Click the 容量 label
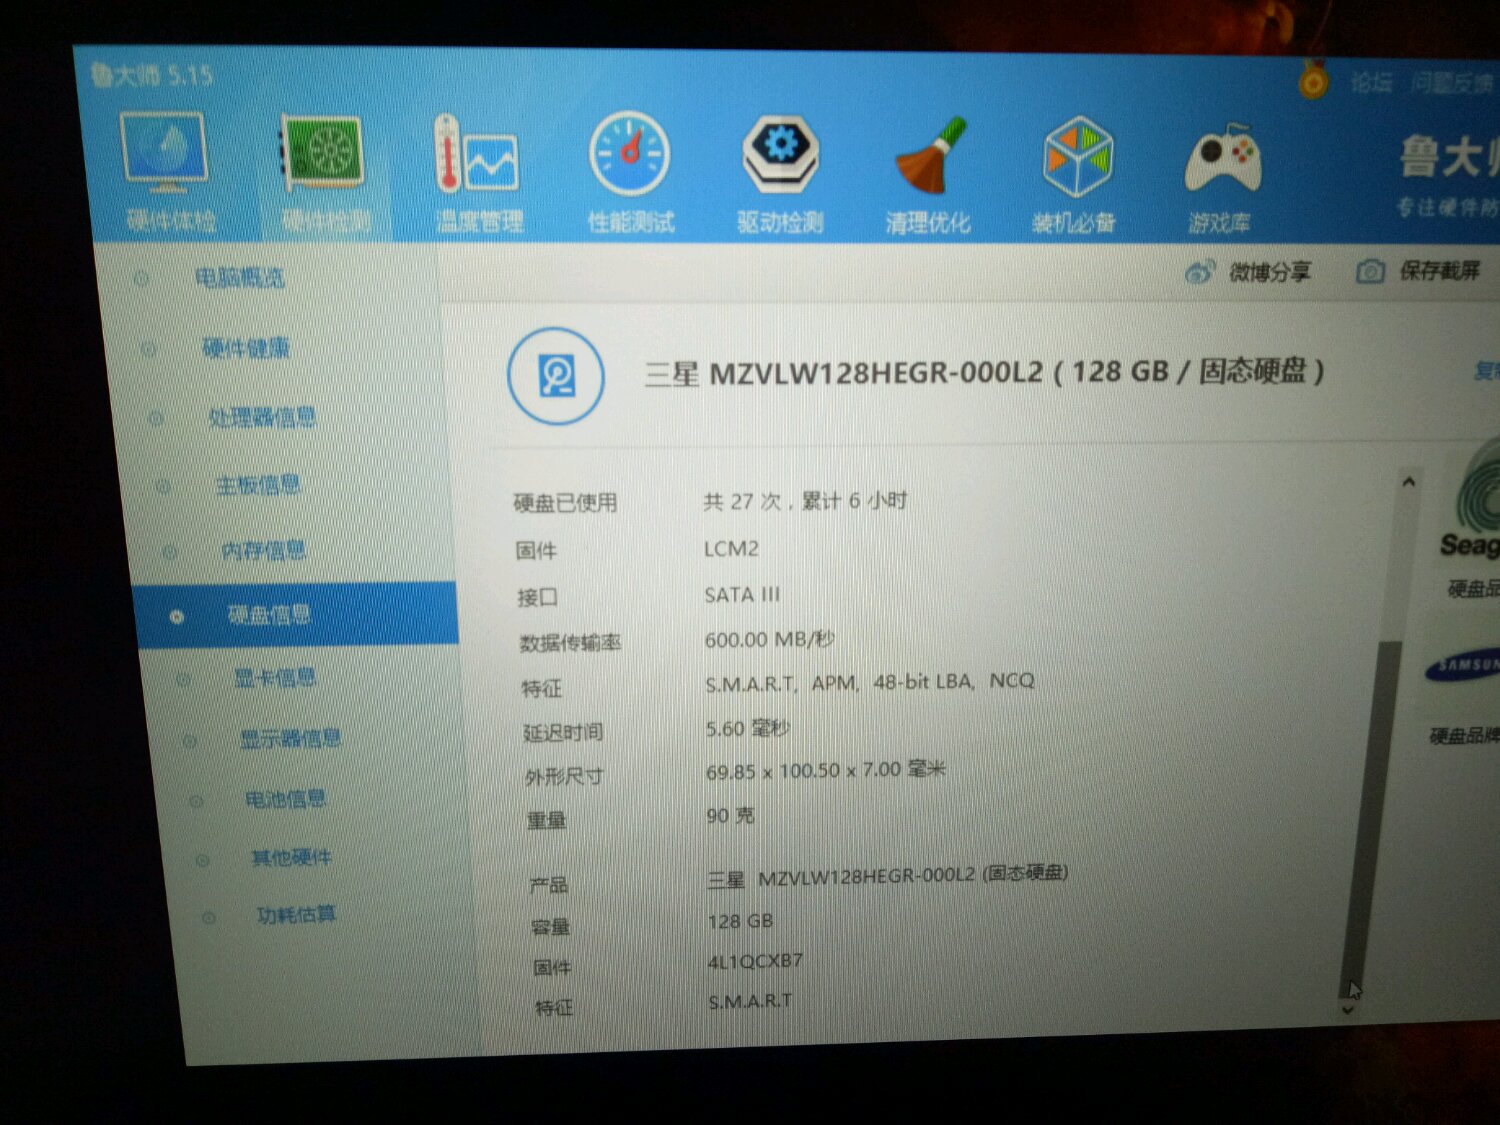Image resolution: width=1500 pixels, height=1125 pixels. (551, 927)
